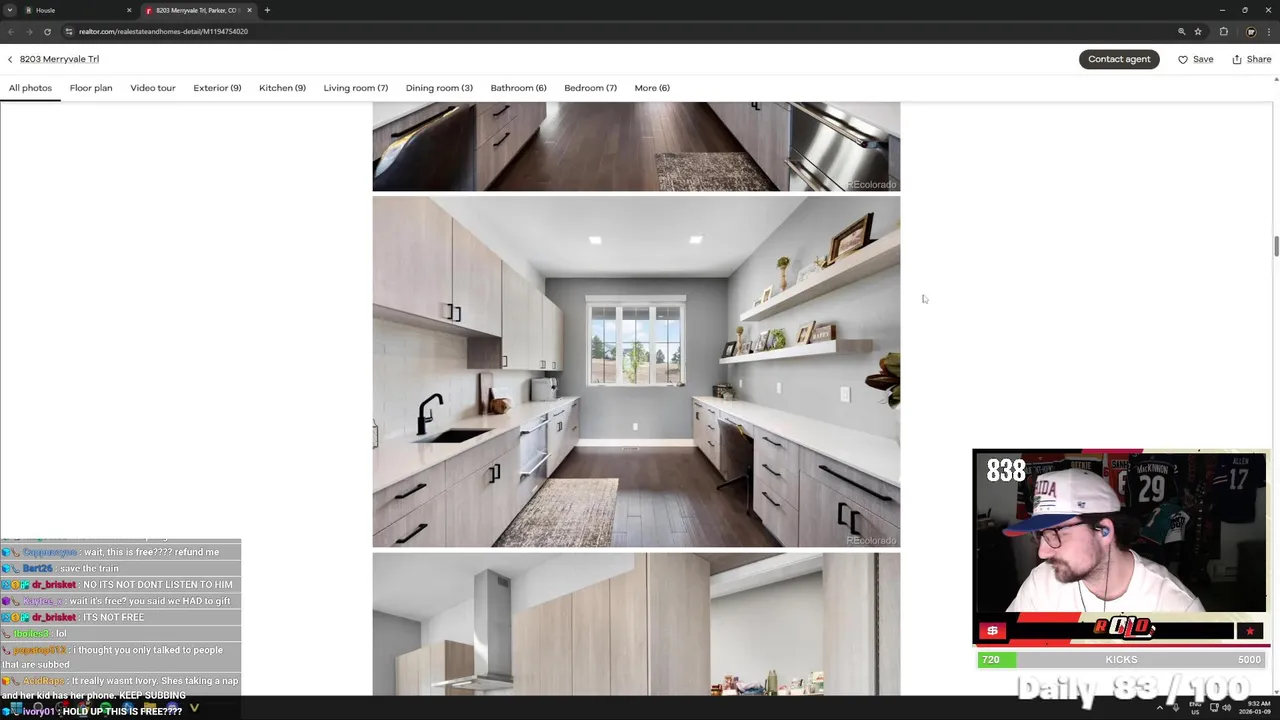Share the listing
Image resolution: width=1280 pixels, height=720 pixels.
coord(1251,59)
